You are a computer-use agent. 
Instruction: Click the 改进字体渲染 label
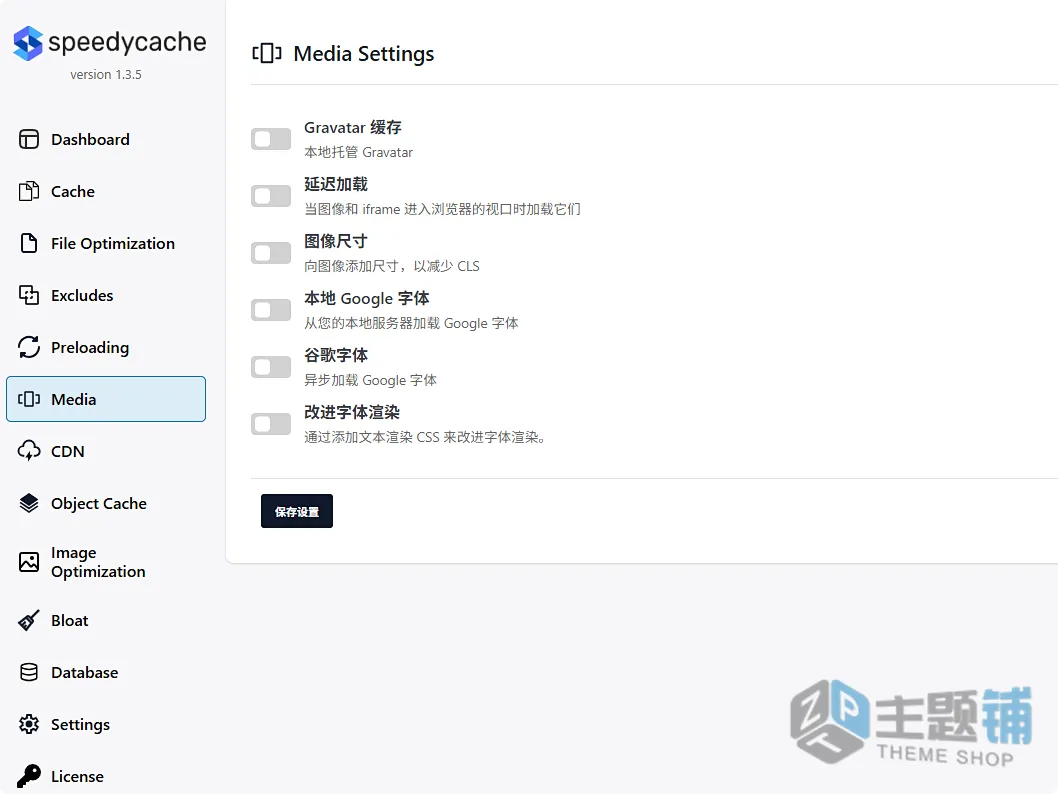click(352, 412)
